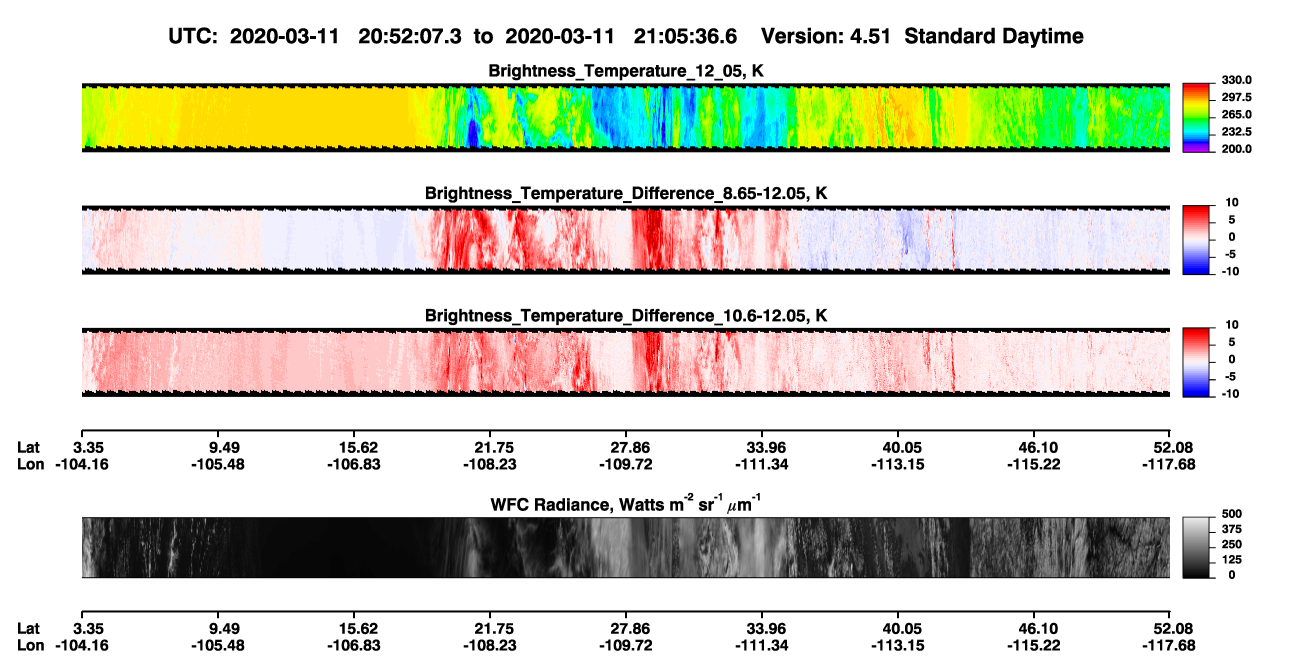Image resolution: width=1300 pixels, height=667 pixels.
Task: Click longitude -111.34 on the axis above WFC Radiance
Action: (x=762, y=464)
